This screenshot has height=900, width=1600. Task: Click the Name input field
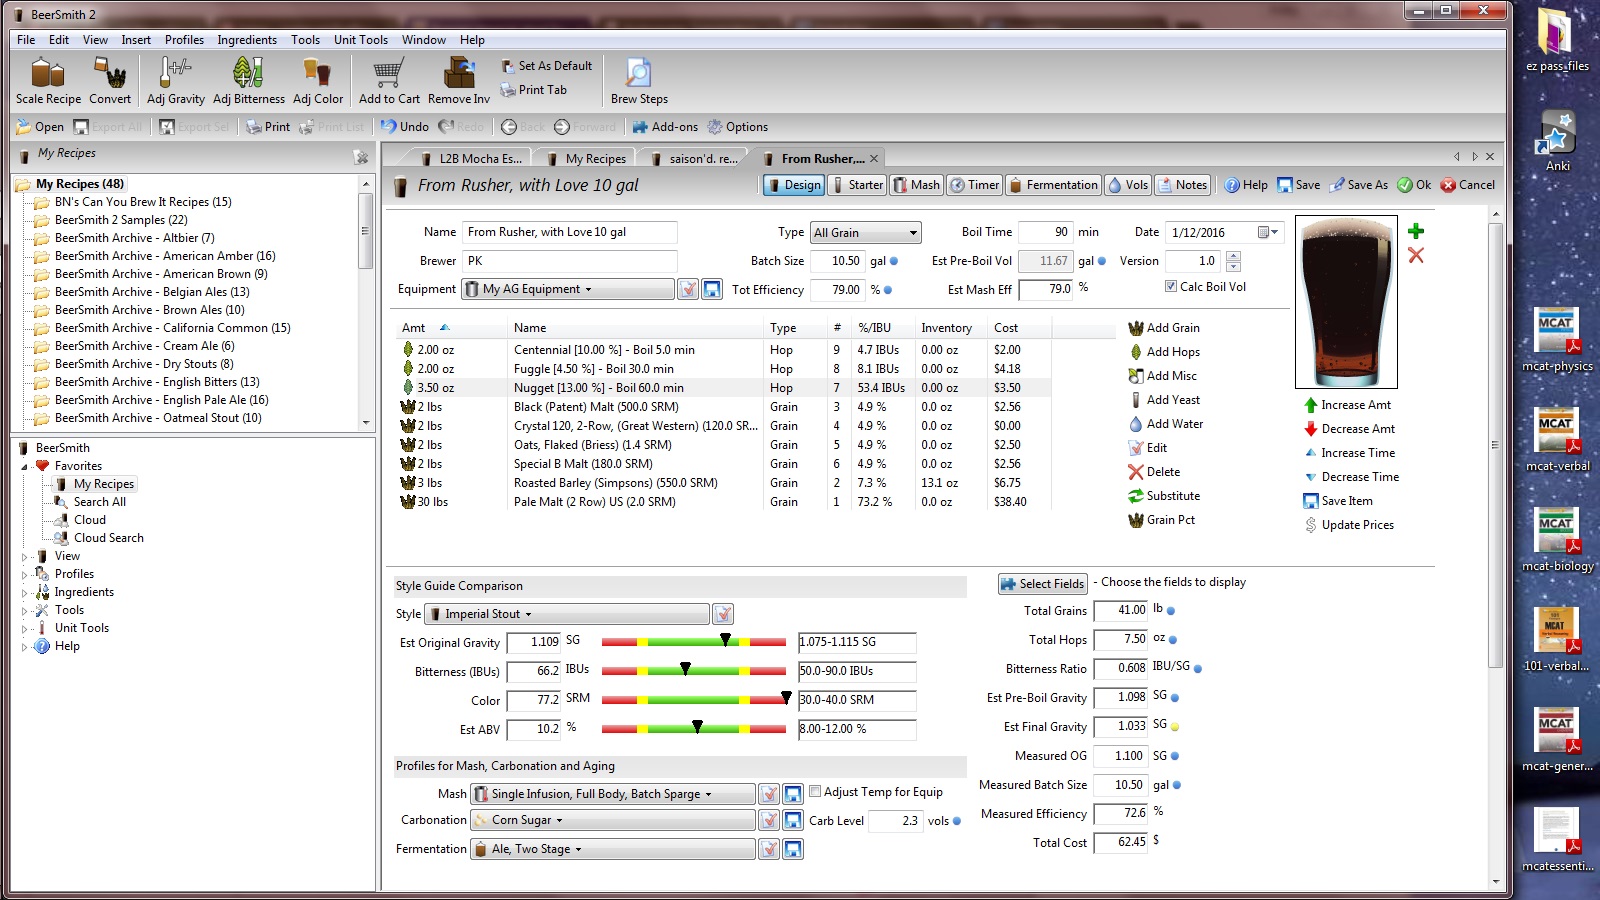[570, 232]
